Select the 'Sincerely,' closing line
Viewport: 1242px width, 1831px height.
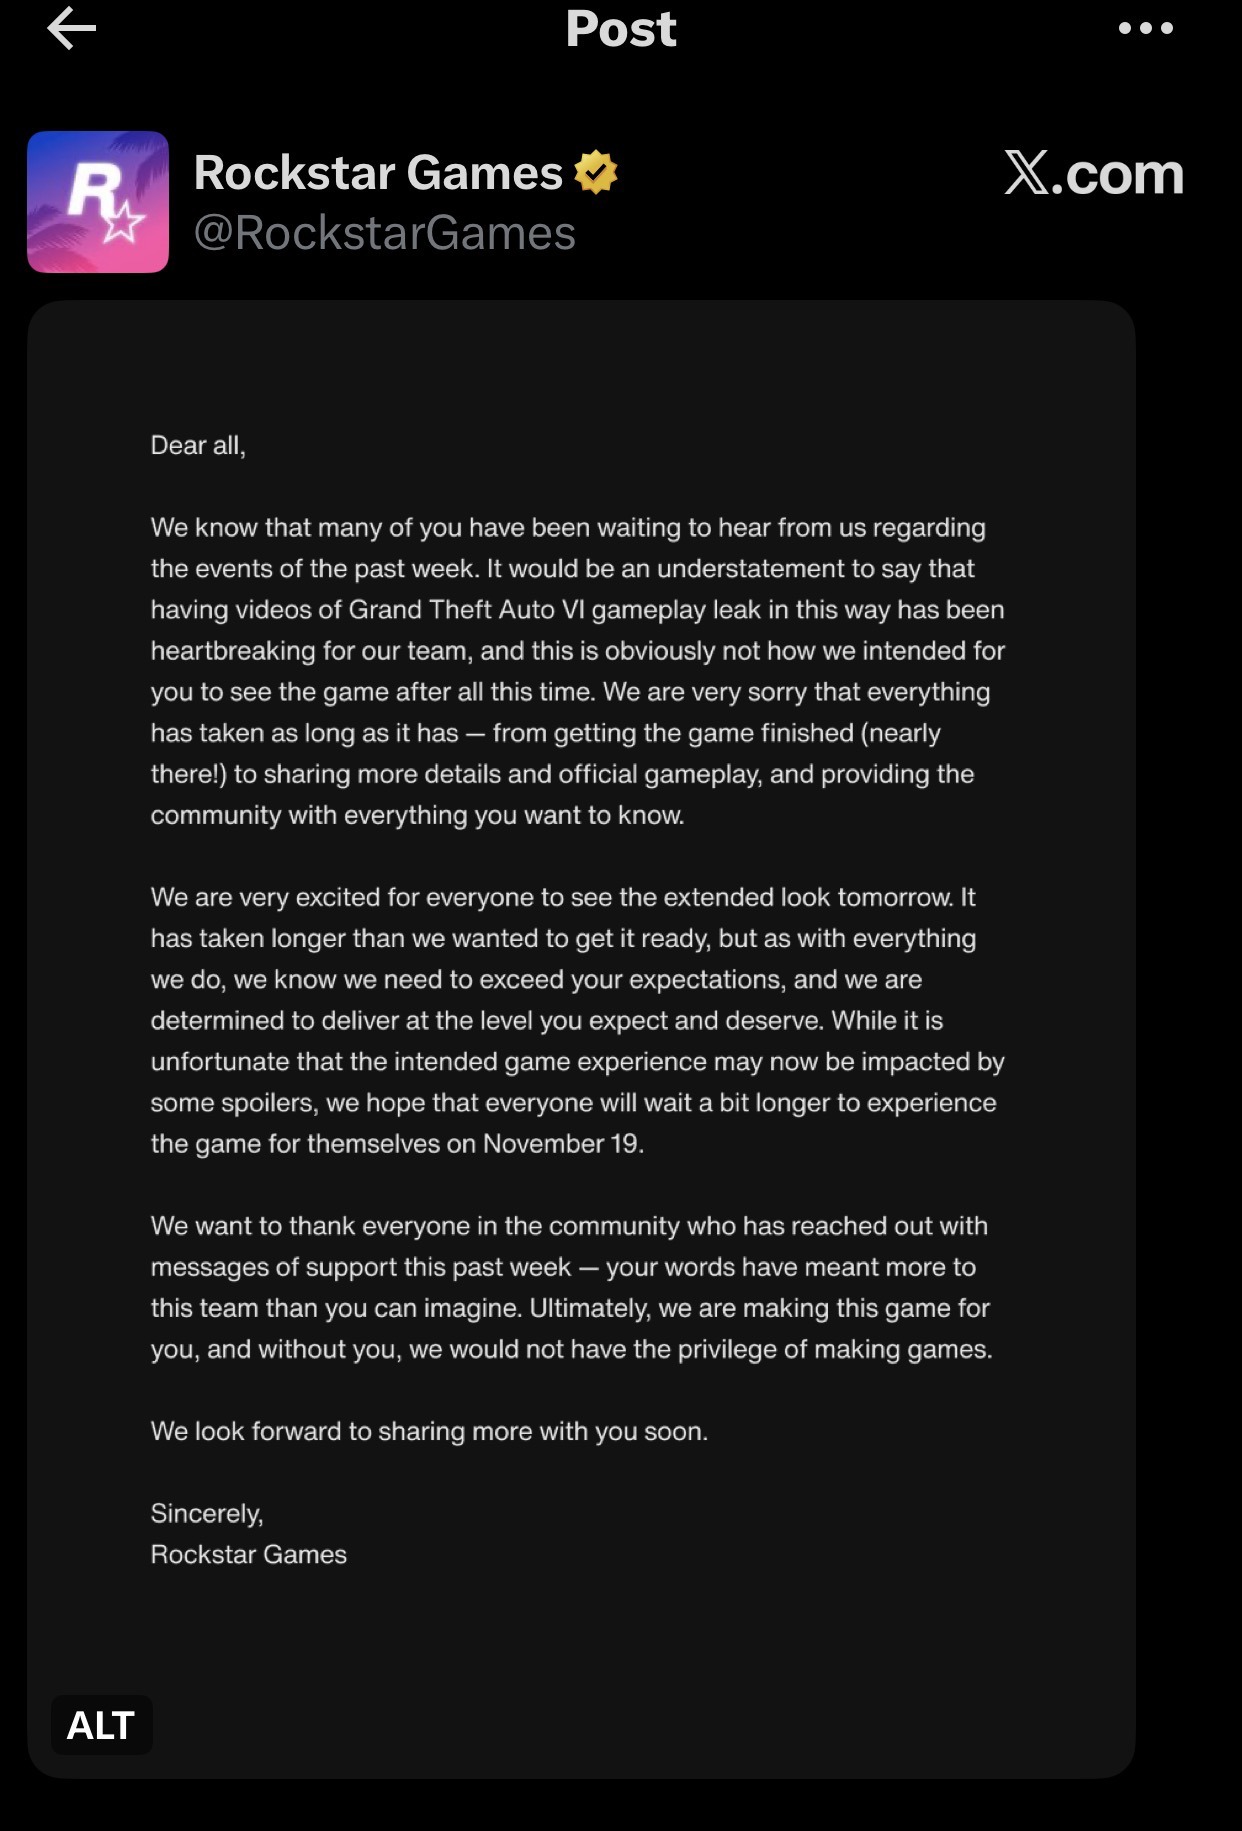[x=207, y=1514]
